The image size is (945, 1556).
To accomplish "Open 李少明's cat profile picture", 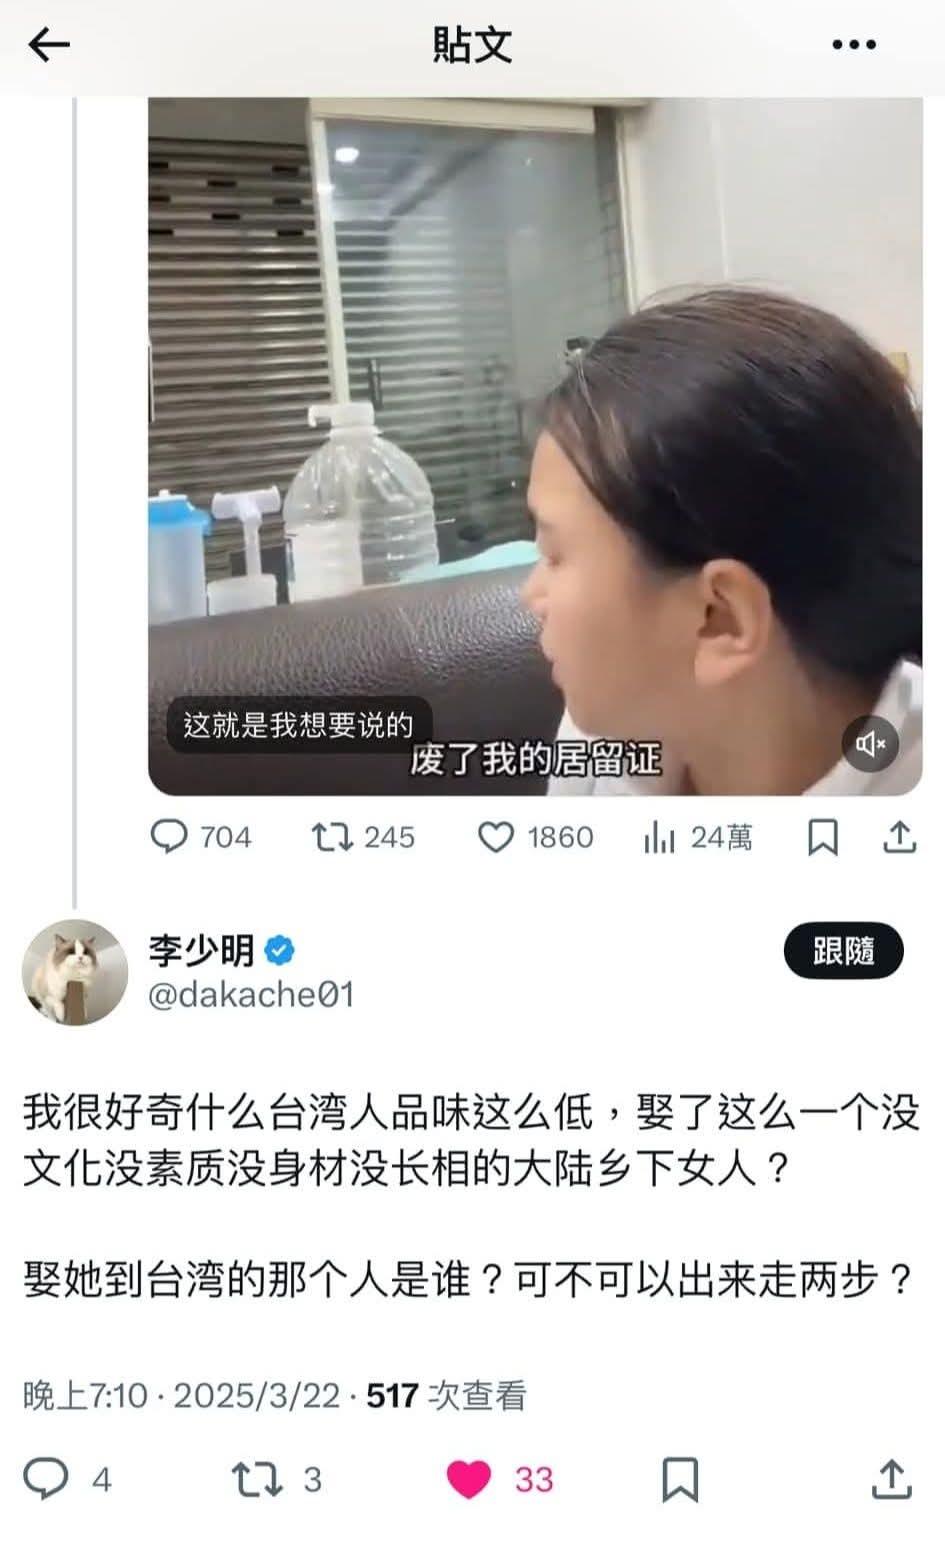I will pos(75,972).
